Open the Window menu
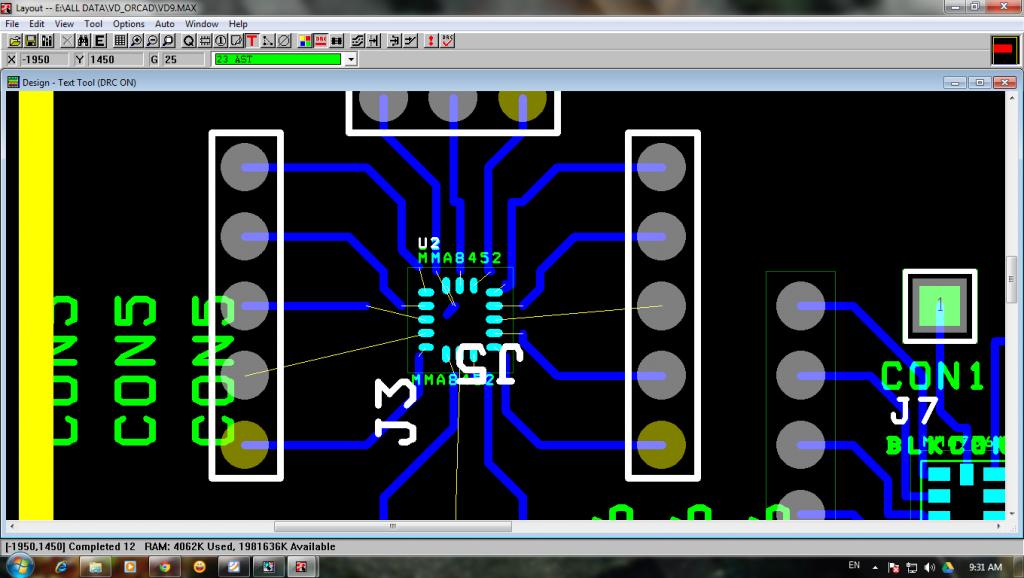Screen dimensions: 1024x578 point(202,24)
